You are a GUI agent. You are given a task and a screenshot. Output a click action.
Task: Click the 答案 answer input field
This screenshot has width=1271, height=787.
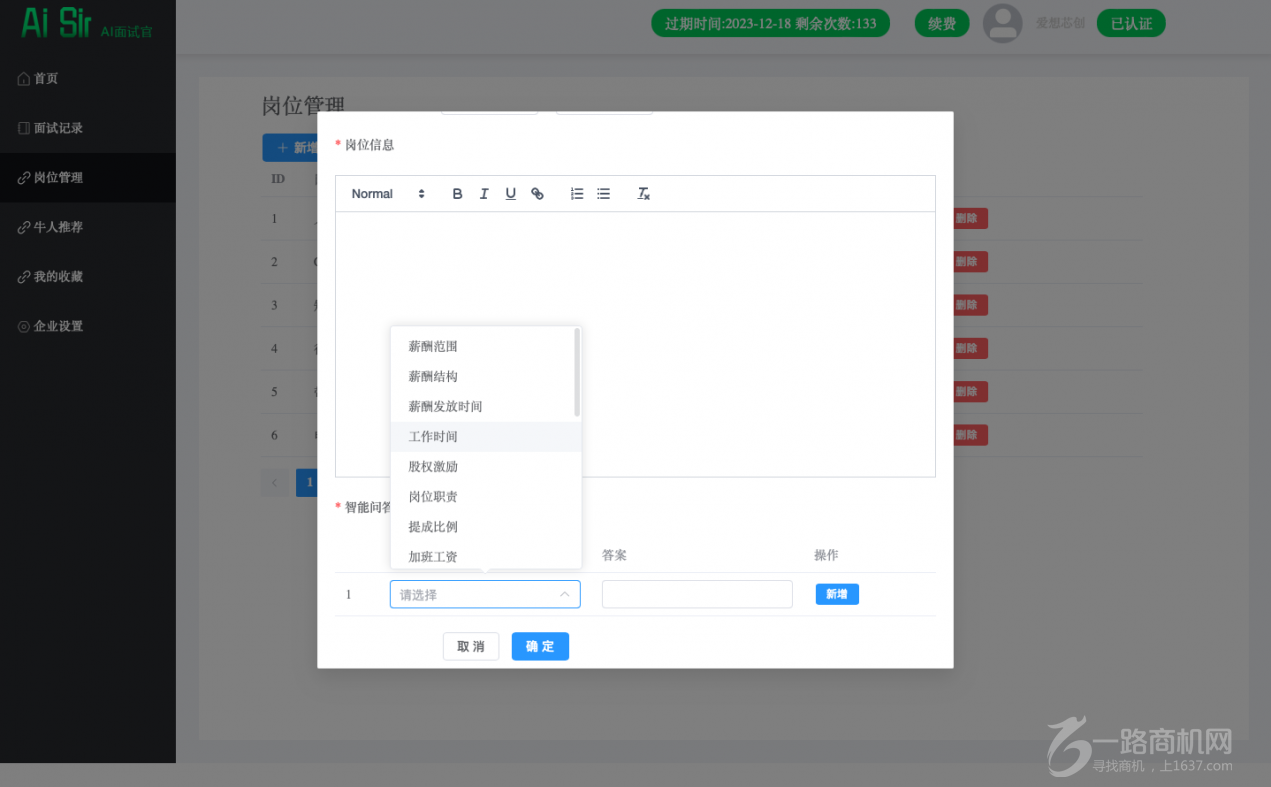click(697, 594)
